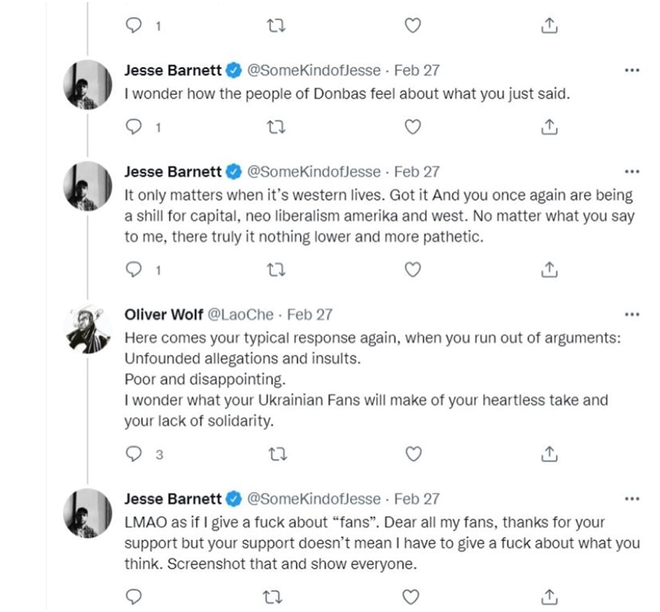This screenshot has height=612, width=660.
Task: Open the Feb 27 timestamp on the LMAO tweet
Action: tap(416, 498)
